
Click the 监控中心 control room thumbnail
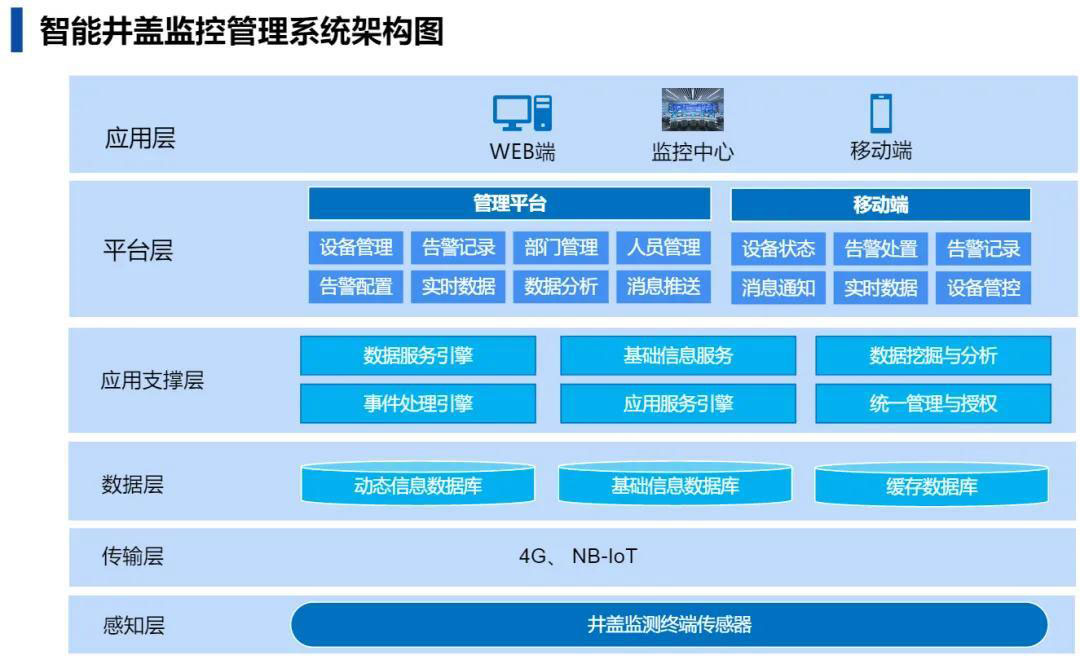tap(692, 110)
